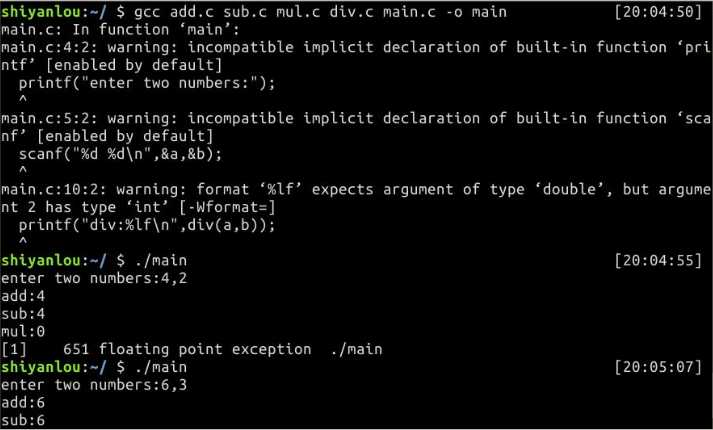713x430 pixels.
Task: Click the main.c:4:2 warning text
Action: [x=356, y=56]
